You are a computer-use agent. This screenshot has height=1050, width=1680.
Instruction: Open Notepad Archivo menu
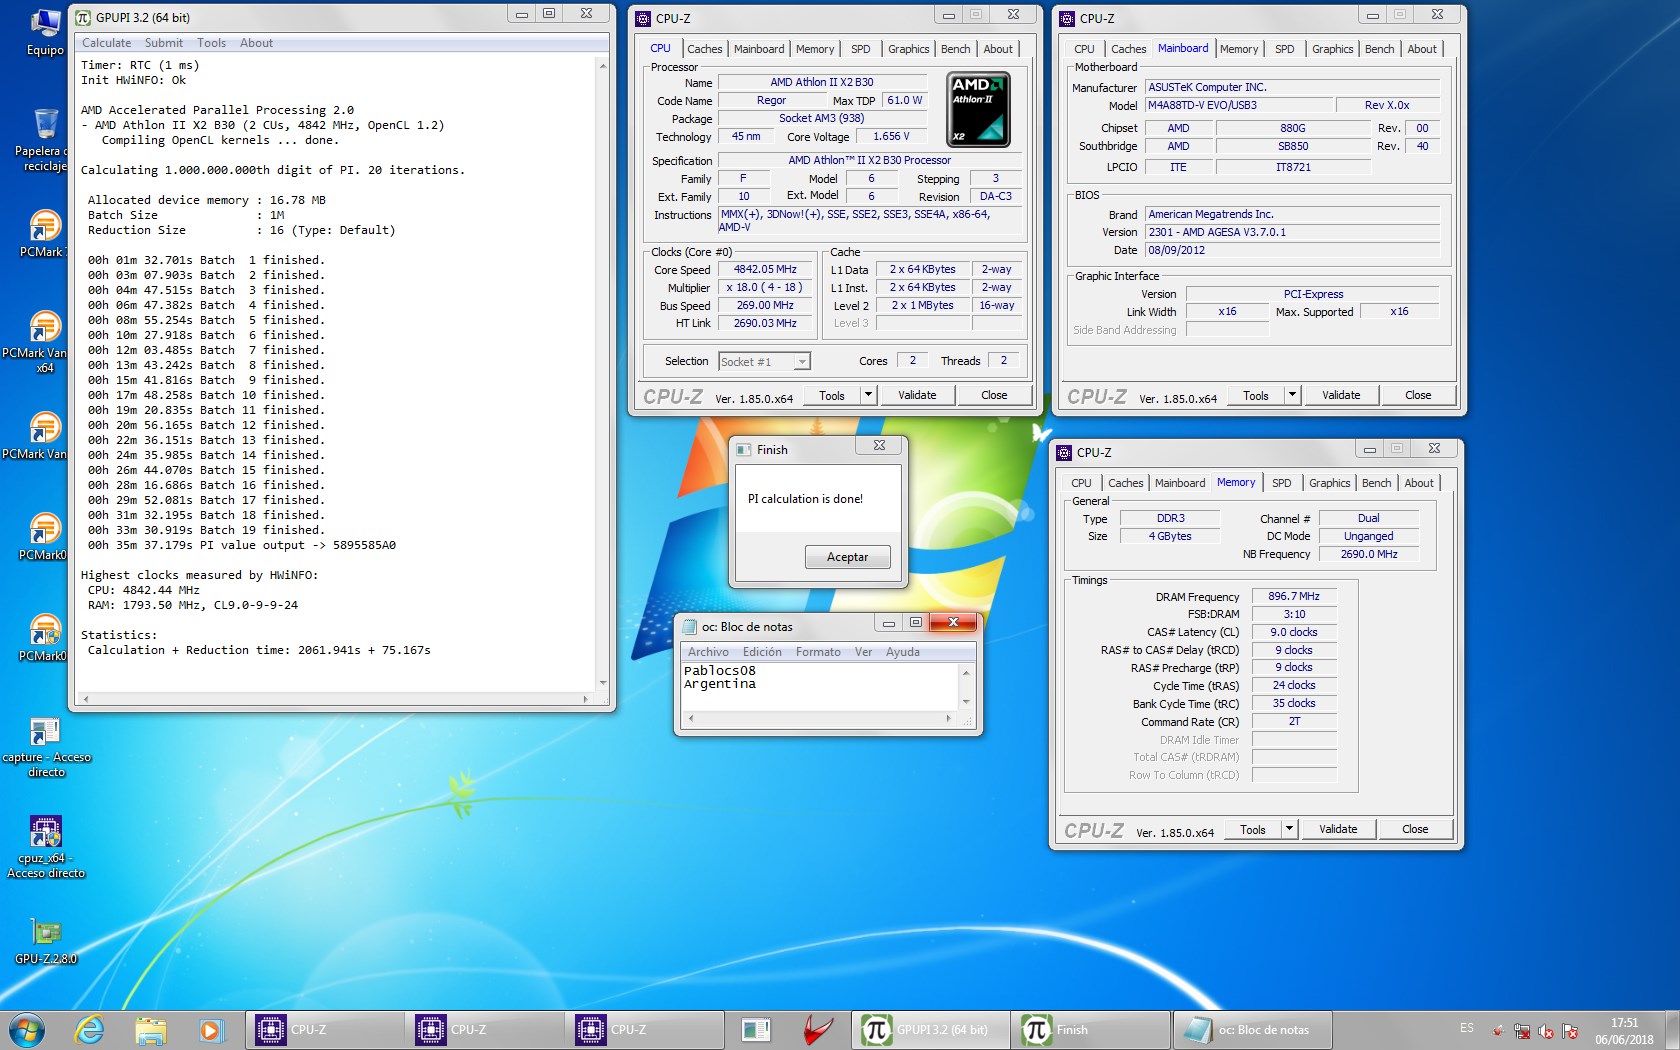coord(708,652)
